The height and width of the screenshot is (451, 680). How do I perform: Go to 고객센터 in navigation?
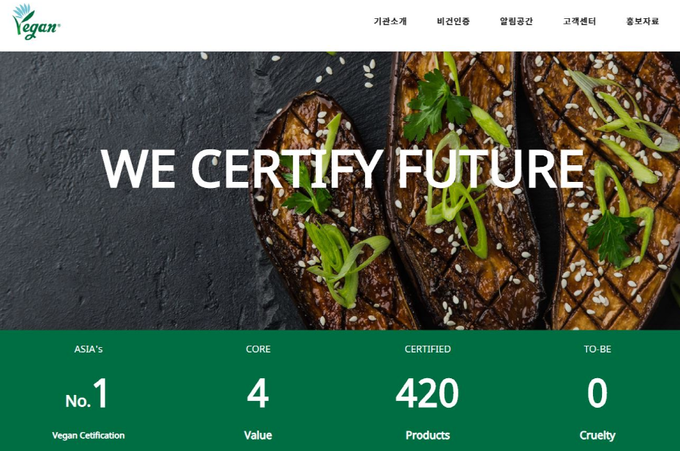[579, 21]
